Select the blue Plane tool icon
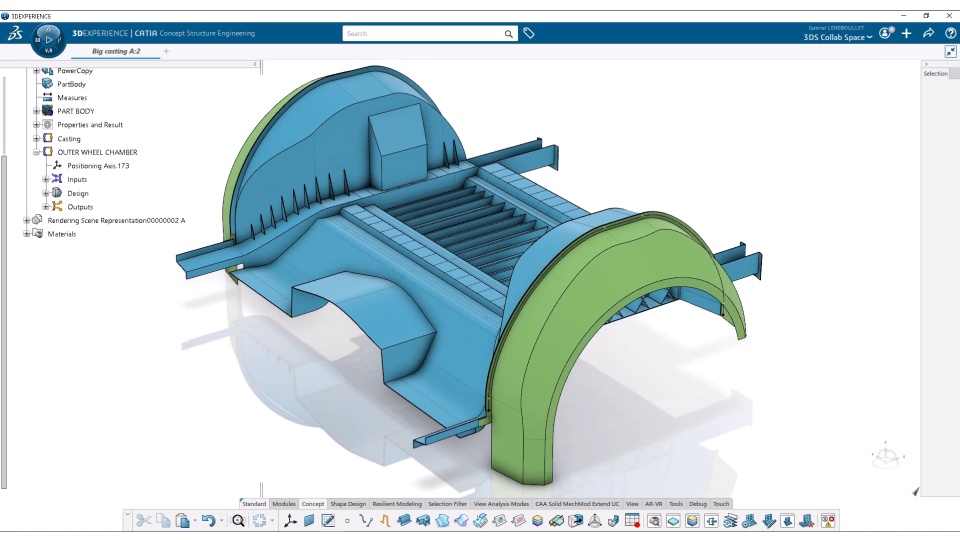The width and height of the screenshot is (960, 540). coord(309,521)
